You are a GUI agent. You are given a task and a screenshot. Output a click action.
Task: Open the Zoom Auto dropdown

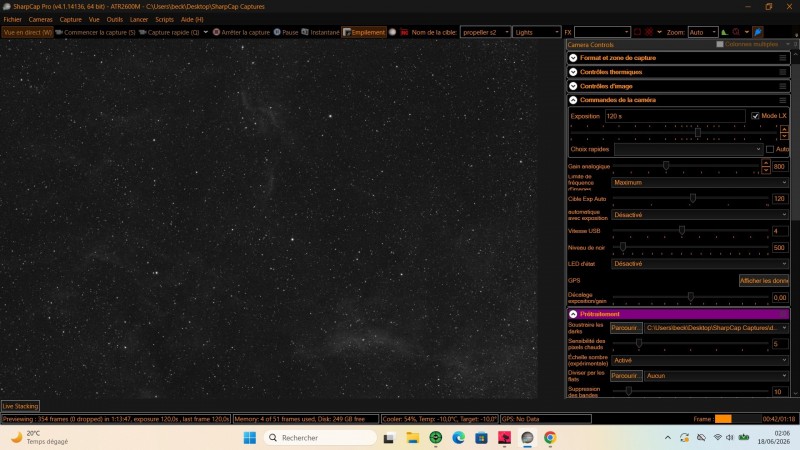(x=703, y=32)
